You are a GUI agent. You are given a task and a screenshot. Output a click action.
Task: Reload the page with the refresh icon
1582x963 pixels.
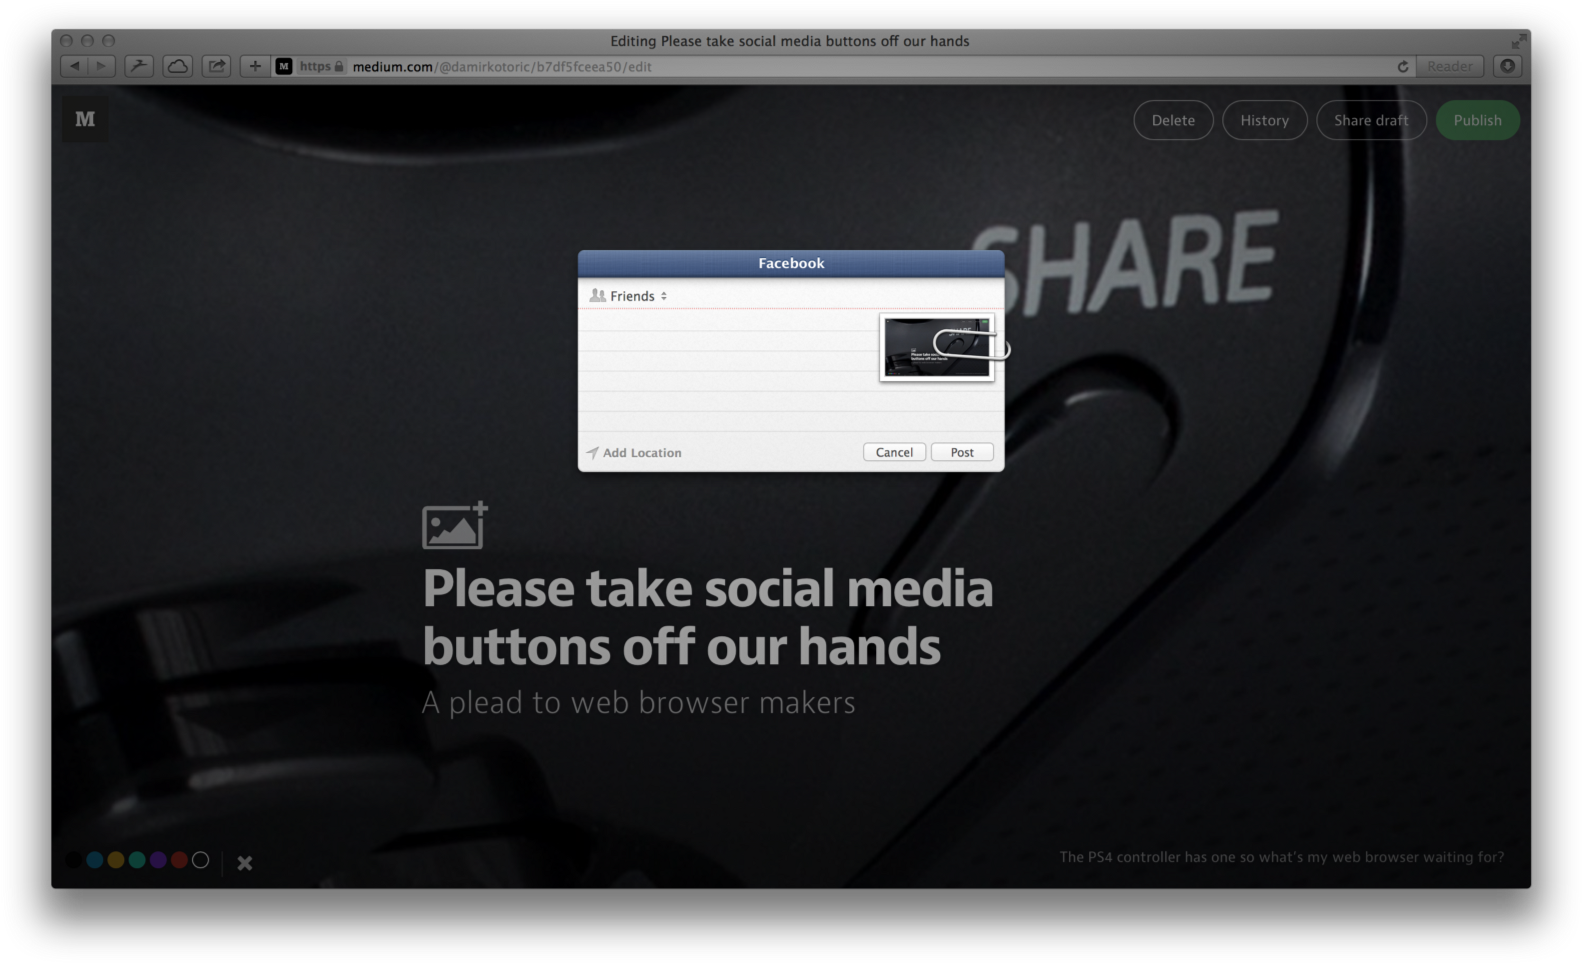point(1403,66)
